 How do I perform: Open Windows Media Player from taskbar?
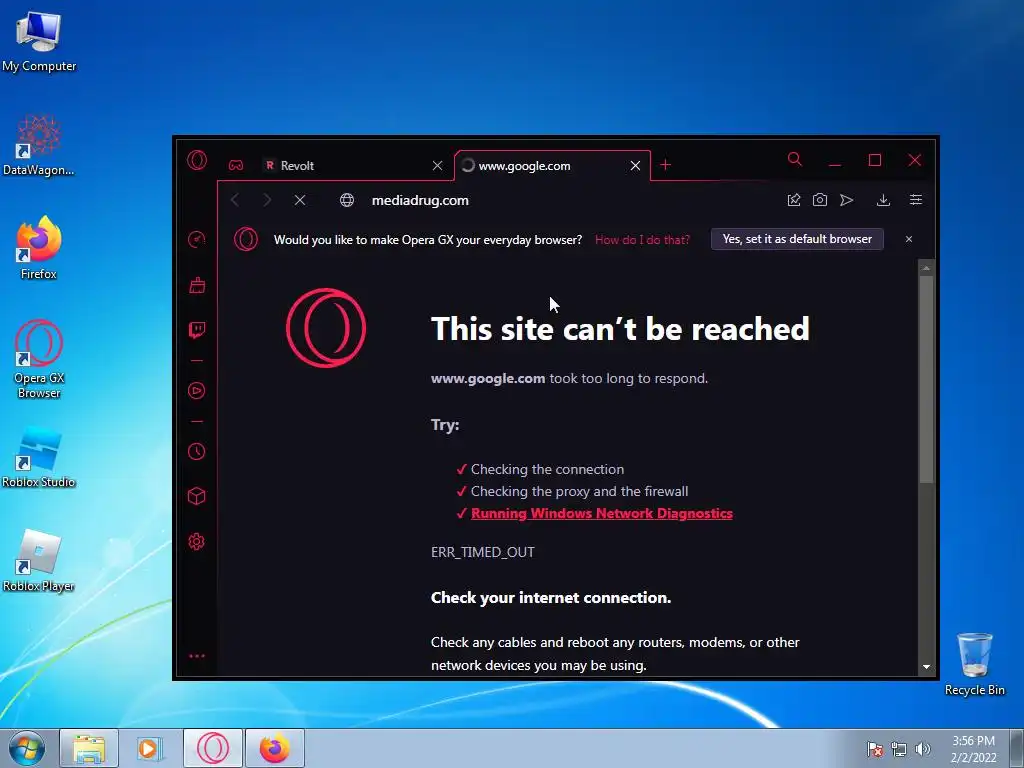[x=150, y=748]
